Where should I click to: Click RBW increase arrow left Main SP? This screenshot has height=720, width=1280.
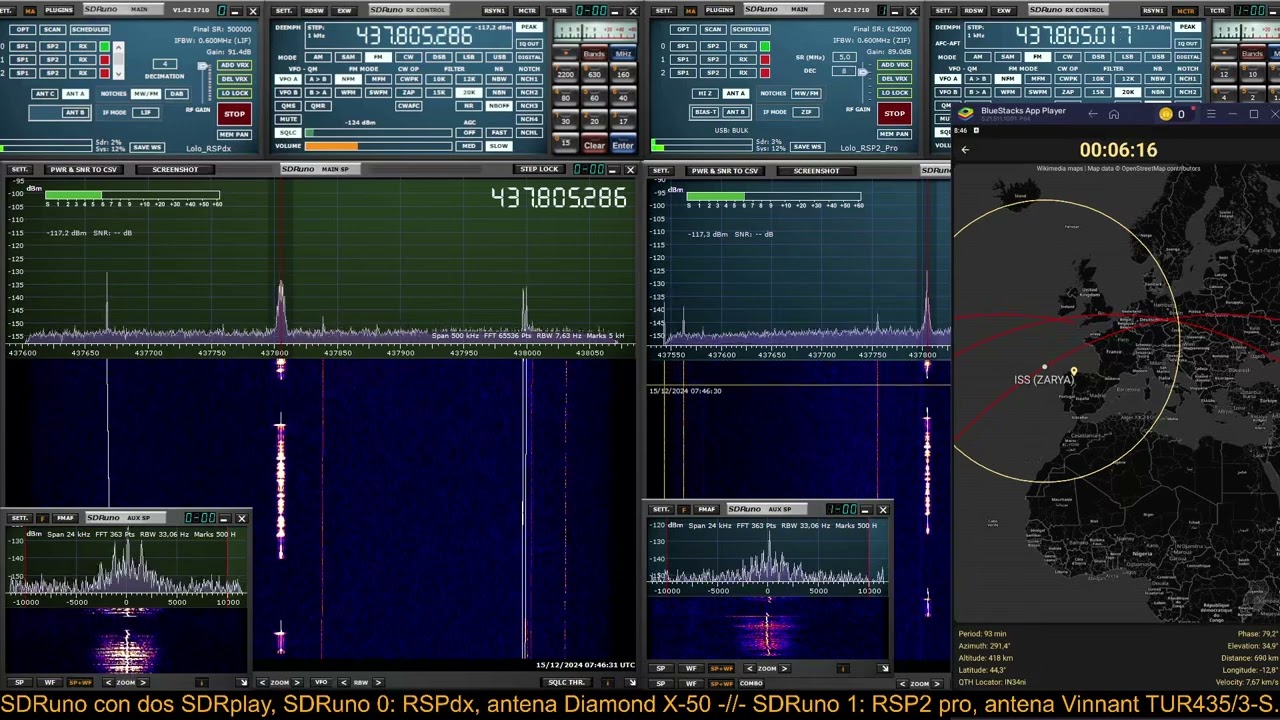[378, 682]
